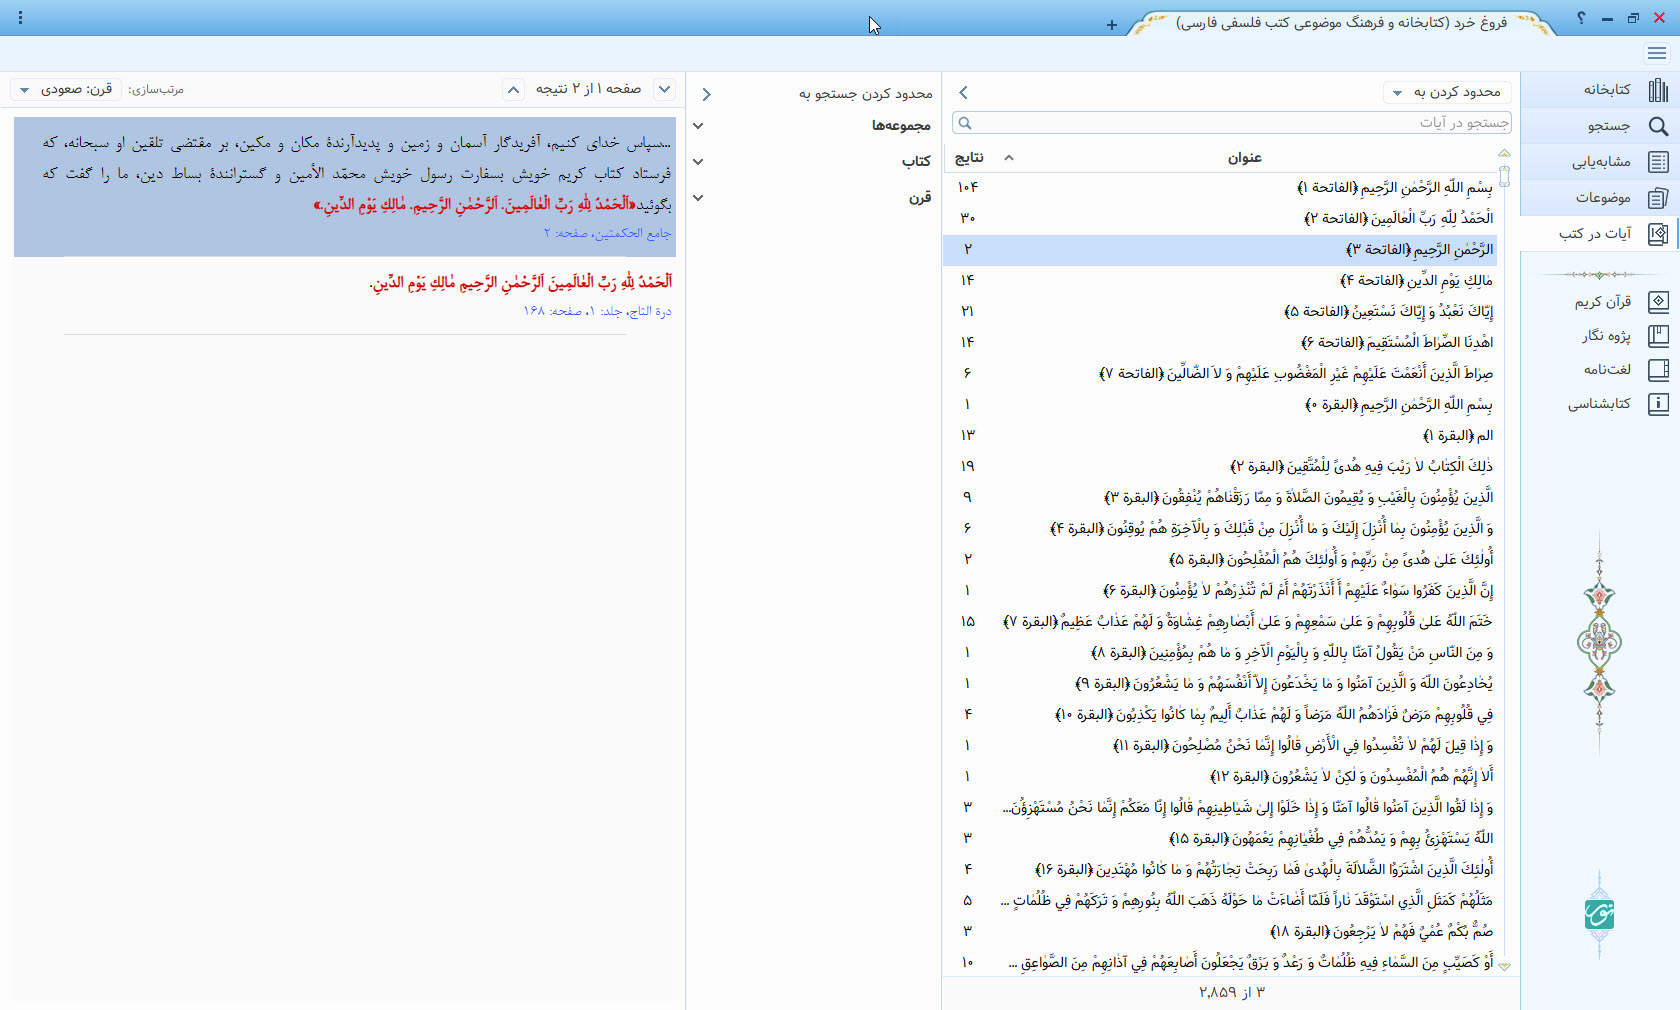Select verse بسم الله الرحمن الرحیم الفاتحة ۱
This screenshot has height=1010, width=1680.
coord(1220,187)
